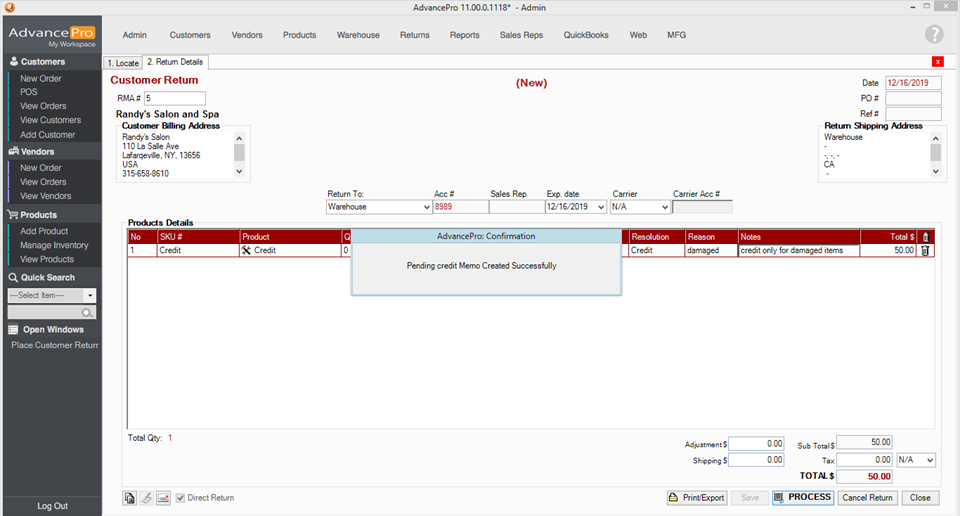
Task: Open the Returns menu
Action: [414, 35]
